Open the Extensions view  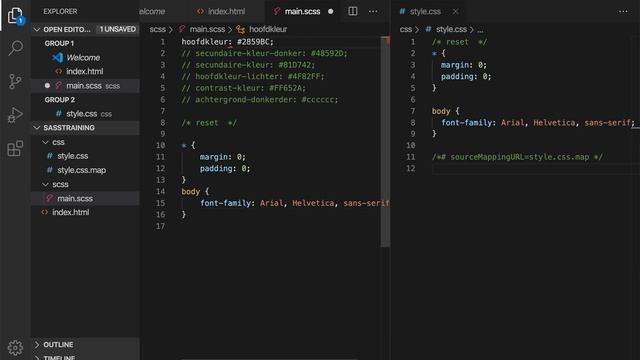(15, 148)
